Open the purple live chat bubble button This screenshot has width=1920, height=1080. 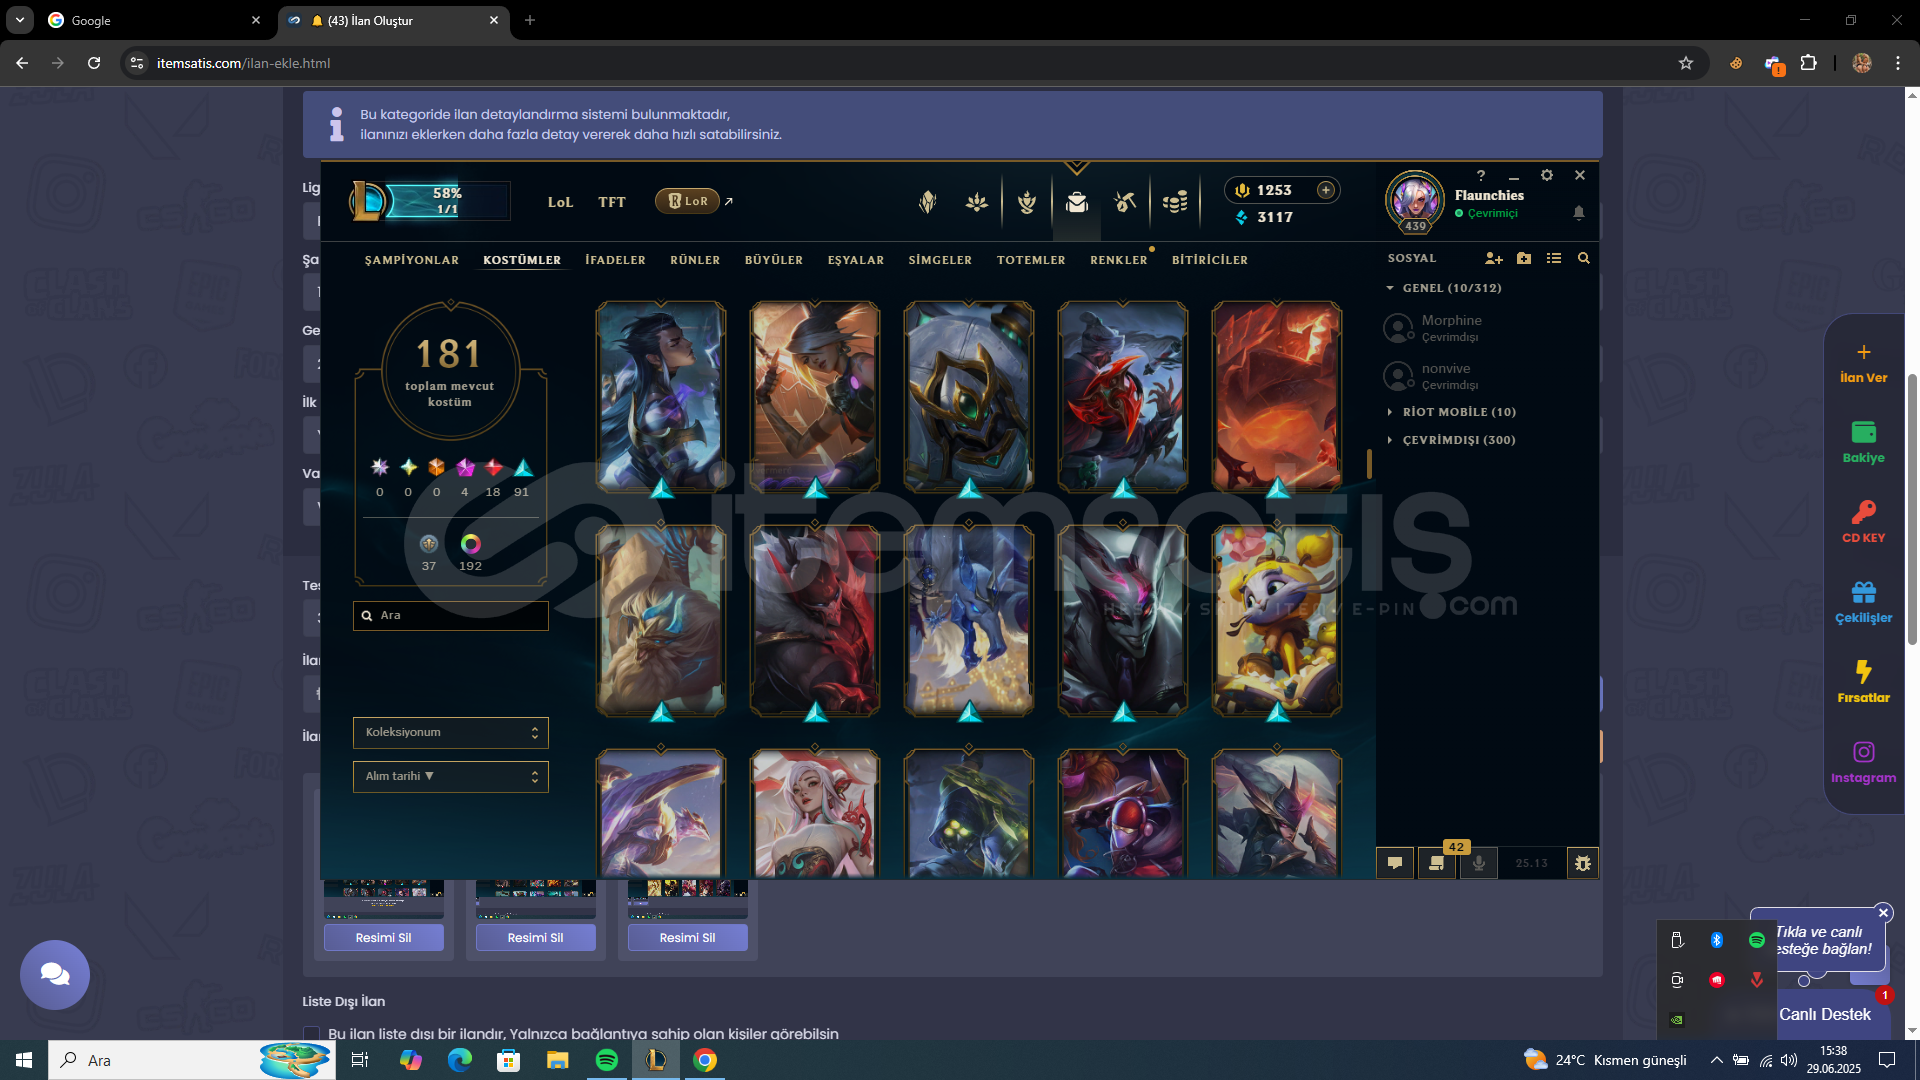(55, 975)
